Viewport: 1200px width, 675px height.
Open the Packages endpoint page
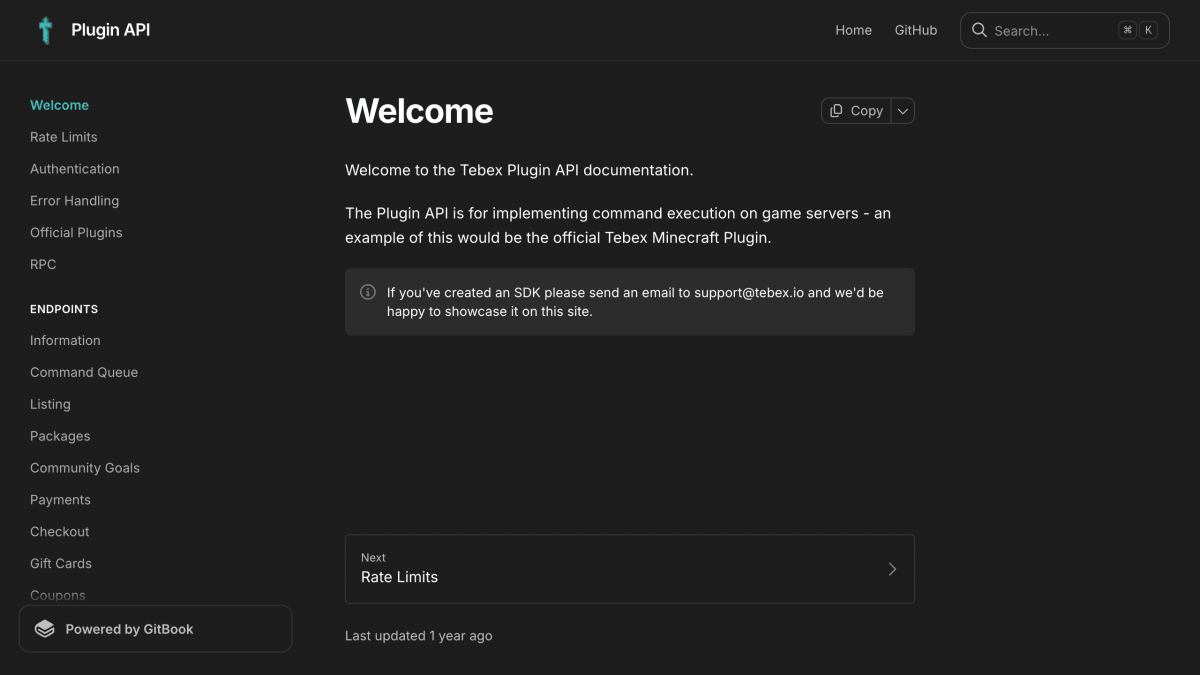click(60, 437)
